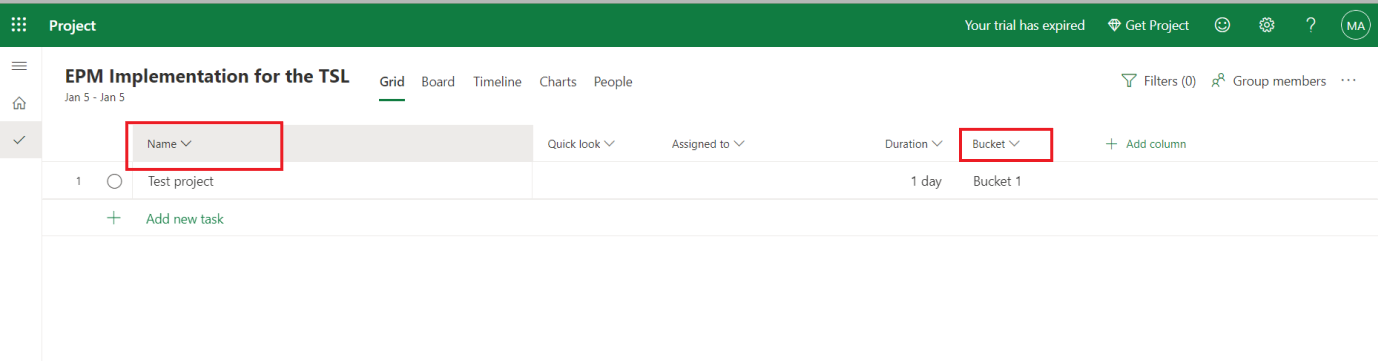Open the Group members button

(x=1268, y=81)
